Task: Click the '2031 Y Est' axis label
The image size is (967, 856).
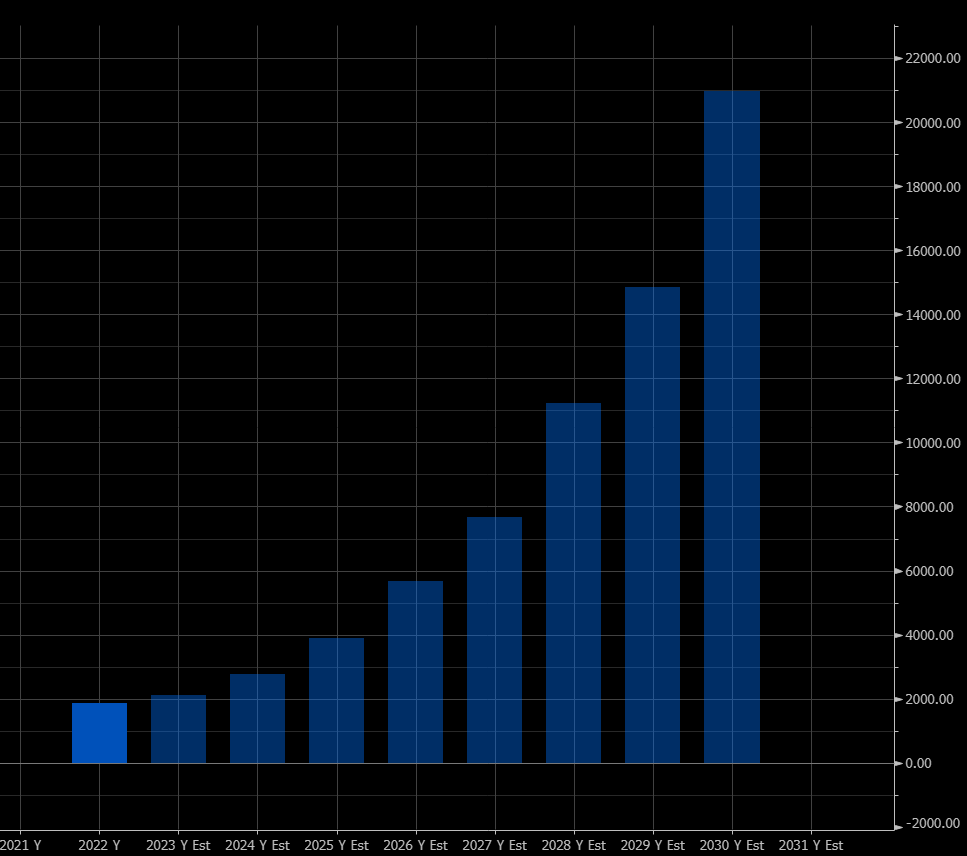Action: coord(810,845)
